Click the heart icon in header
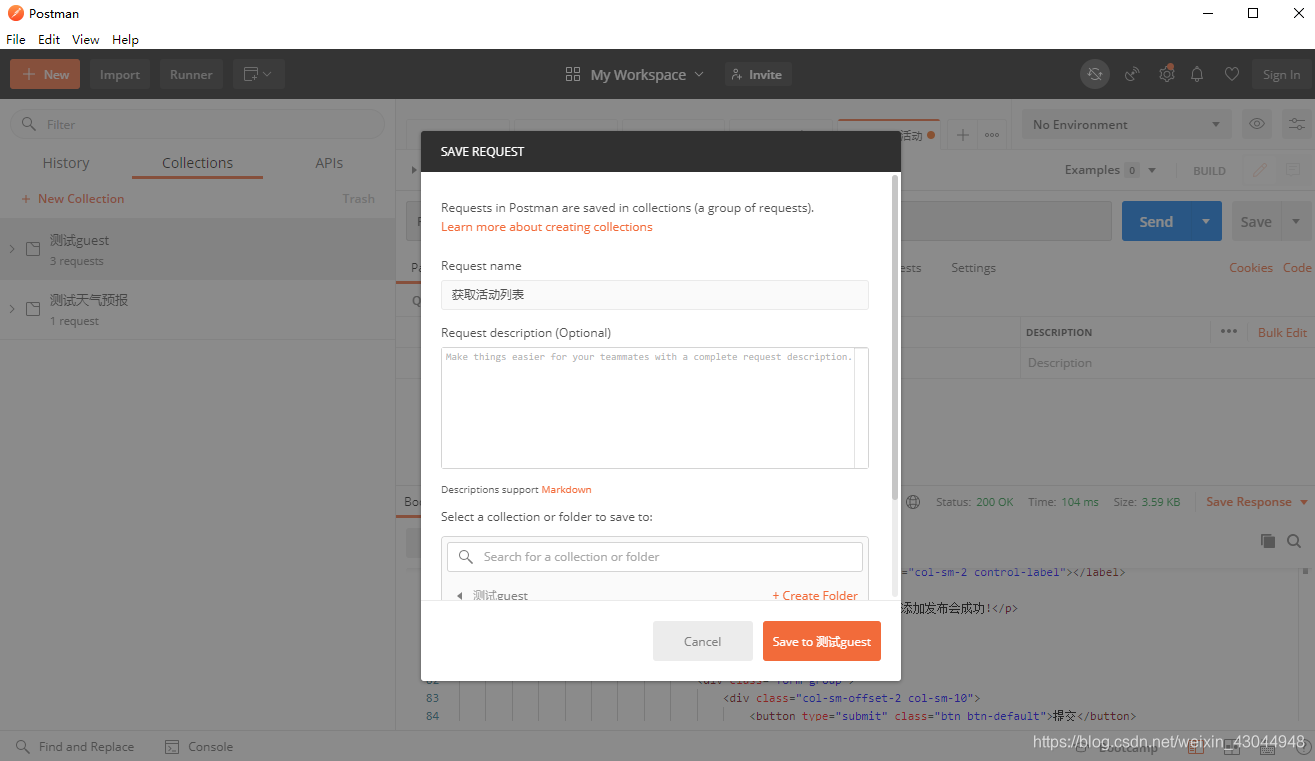Viewport: 1315px width, 761px height. 1232,74
